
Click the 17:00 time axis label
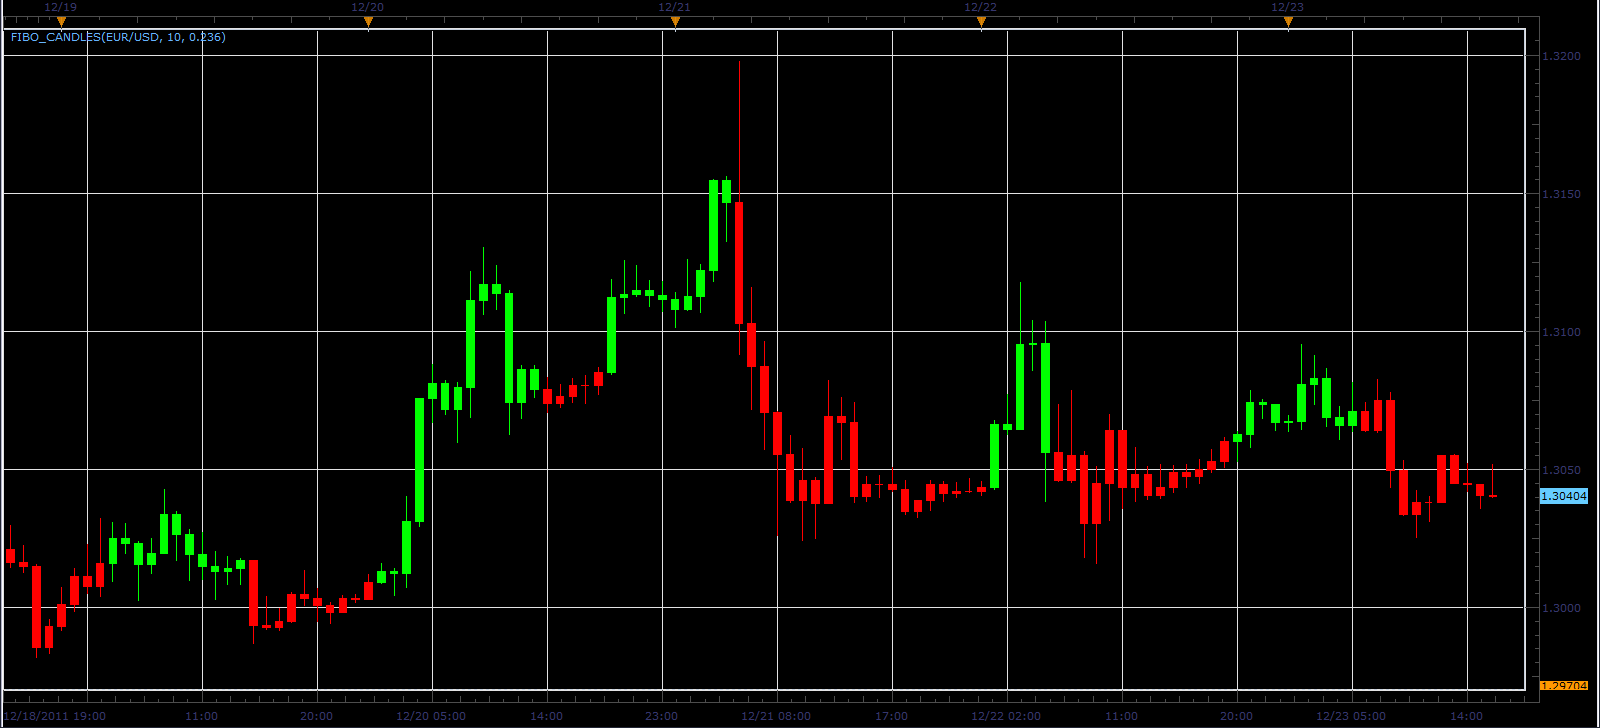(891, 716)
